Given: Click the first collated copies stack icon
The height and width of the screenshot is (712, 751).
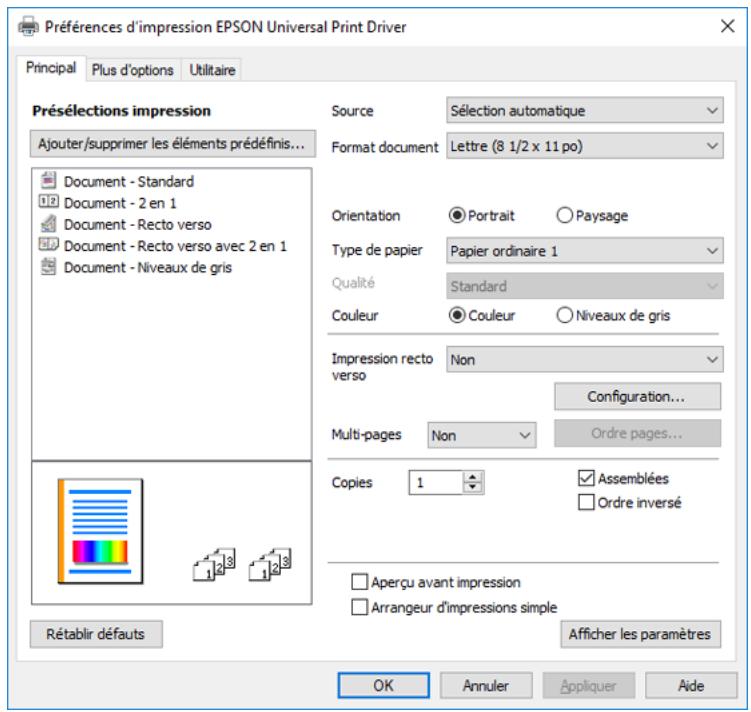Looking at the screenshot, I should point(214,564).
